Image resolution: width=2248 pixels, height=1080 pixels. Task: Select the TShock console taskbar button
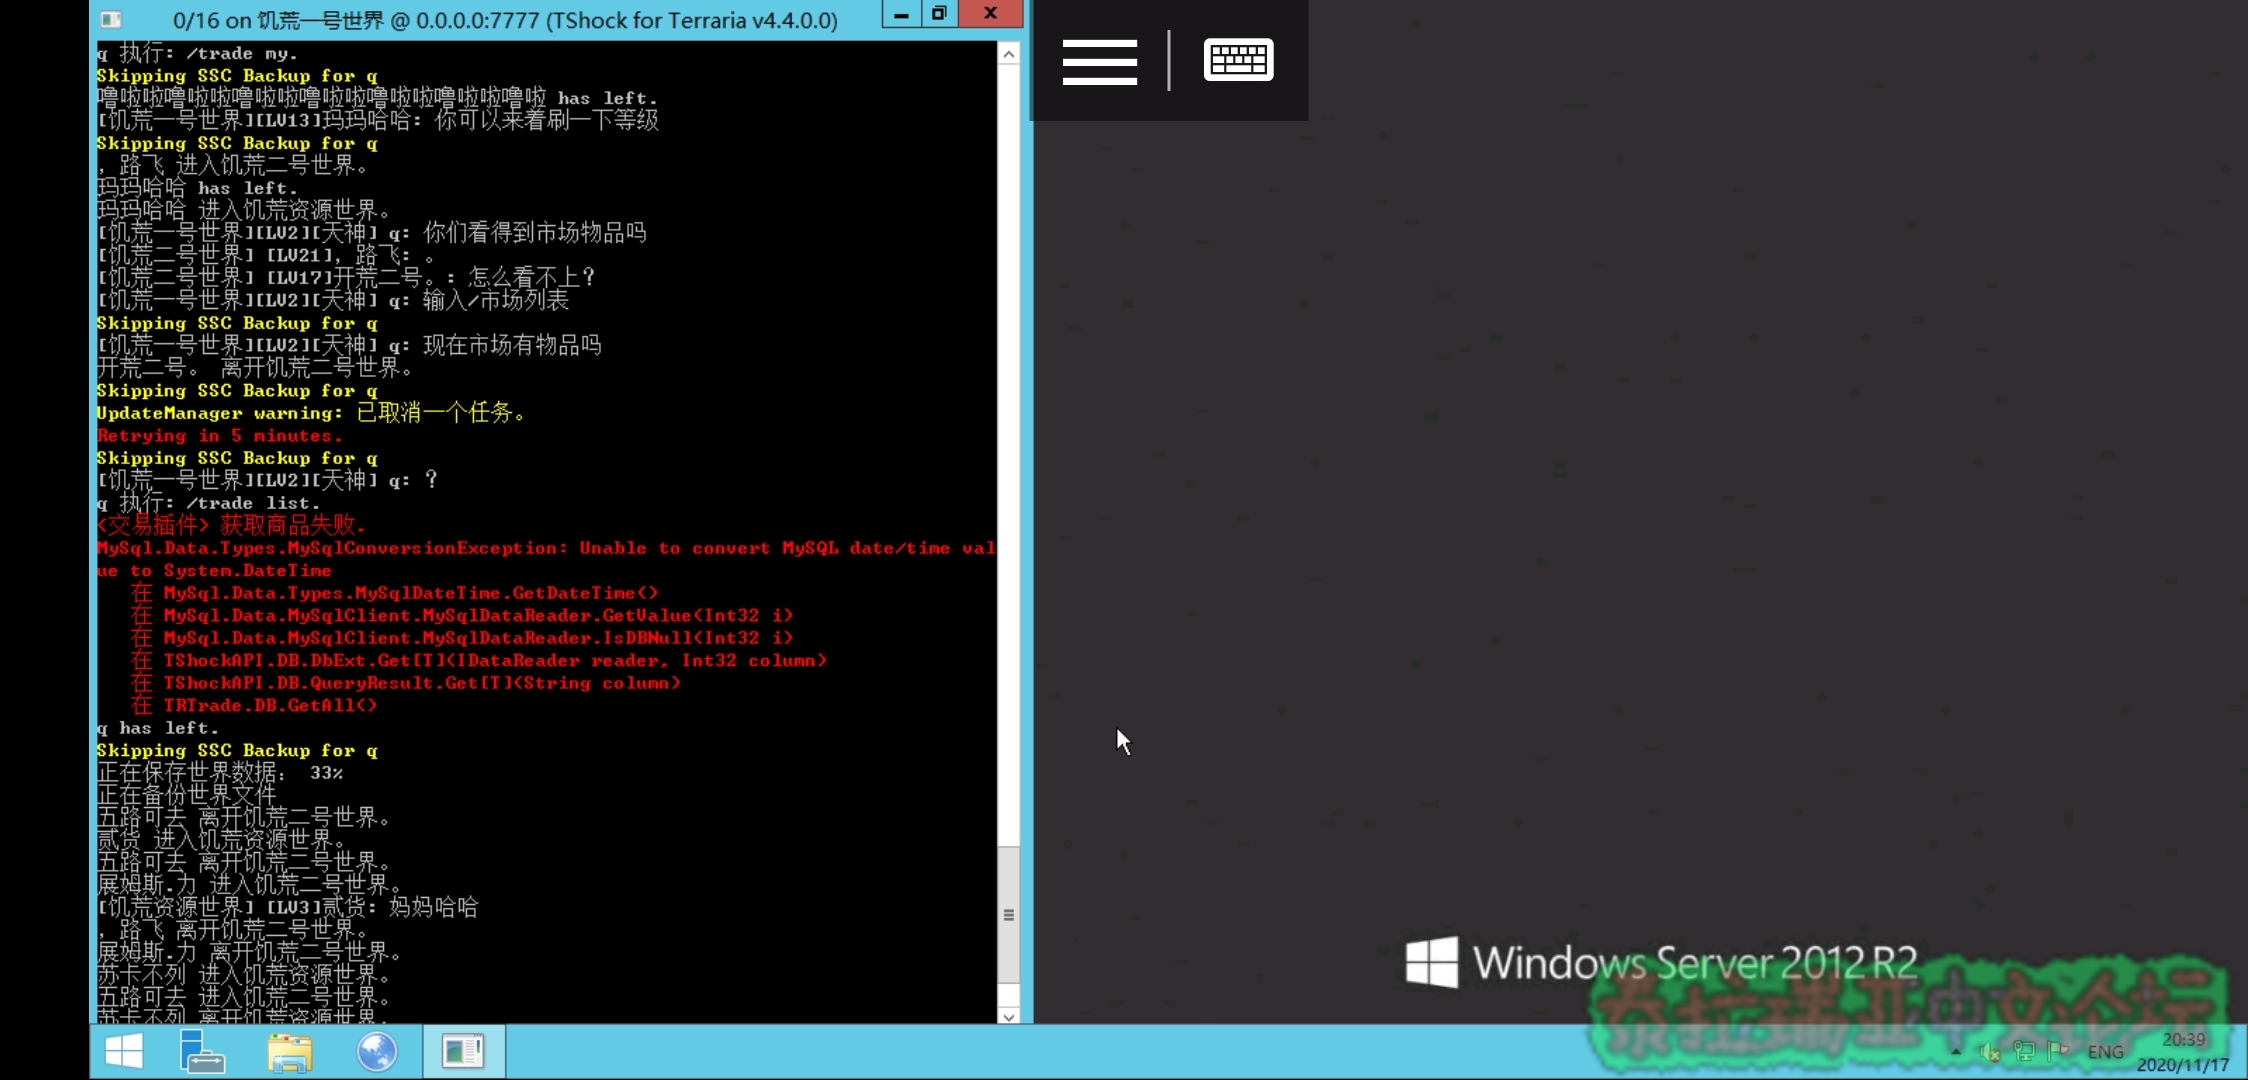[463, 1052]
